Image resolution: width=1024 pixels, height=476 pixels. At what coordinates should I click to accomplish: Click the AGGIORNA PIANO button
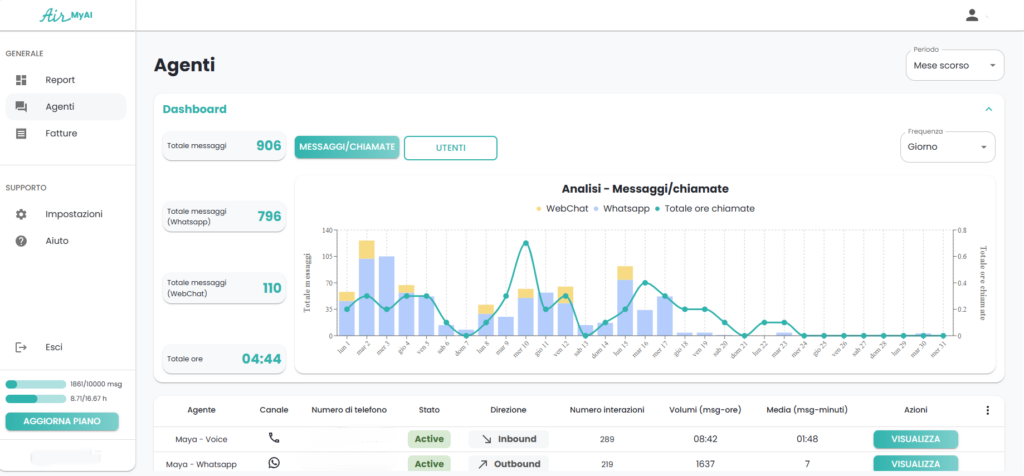62,422
